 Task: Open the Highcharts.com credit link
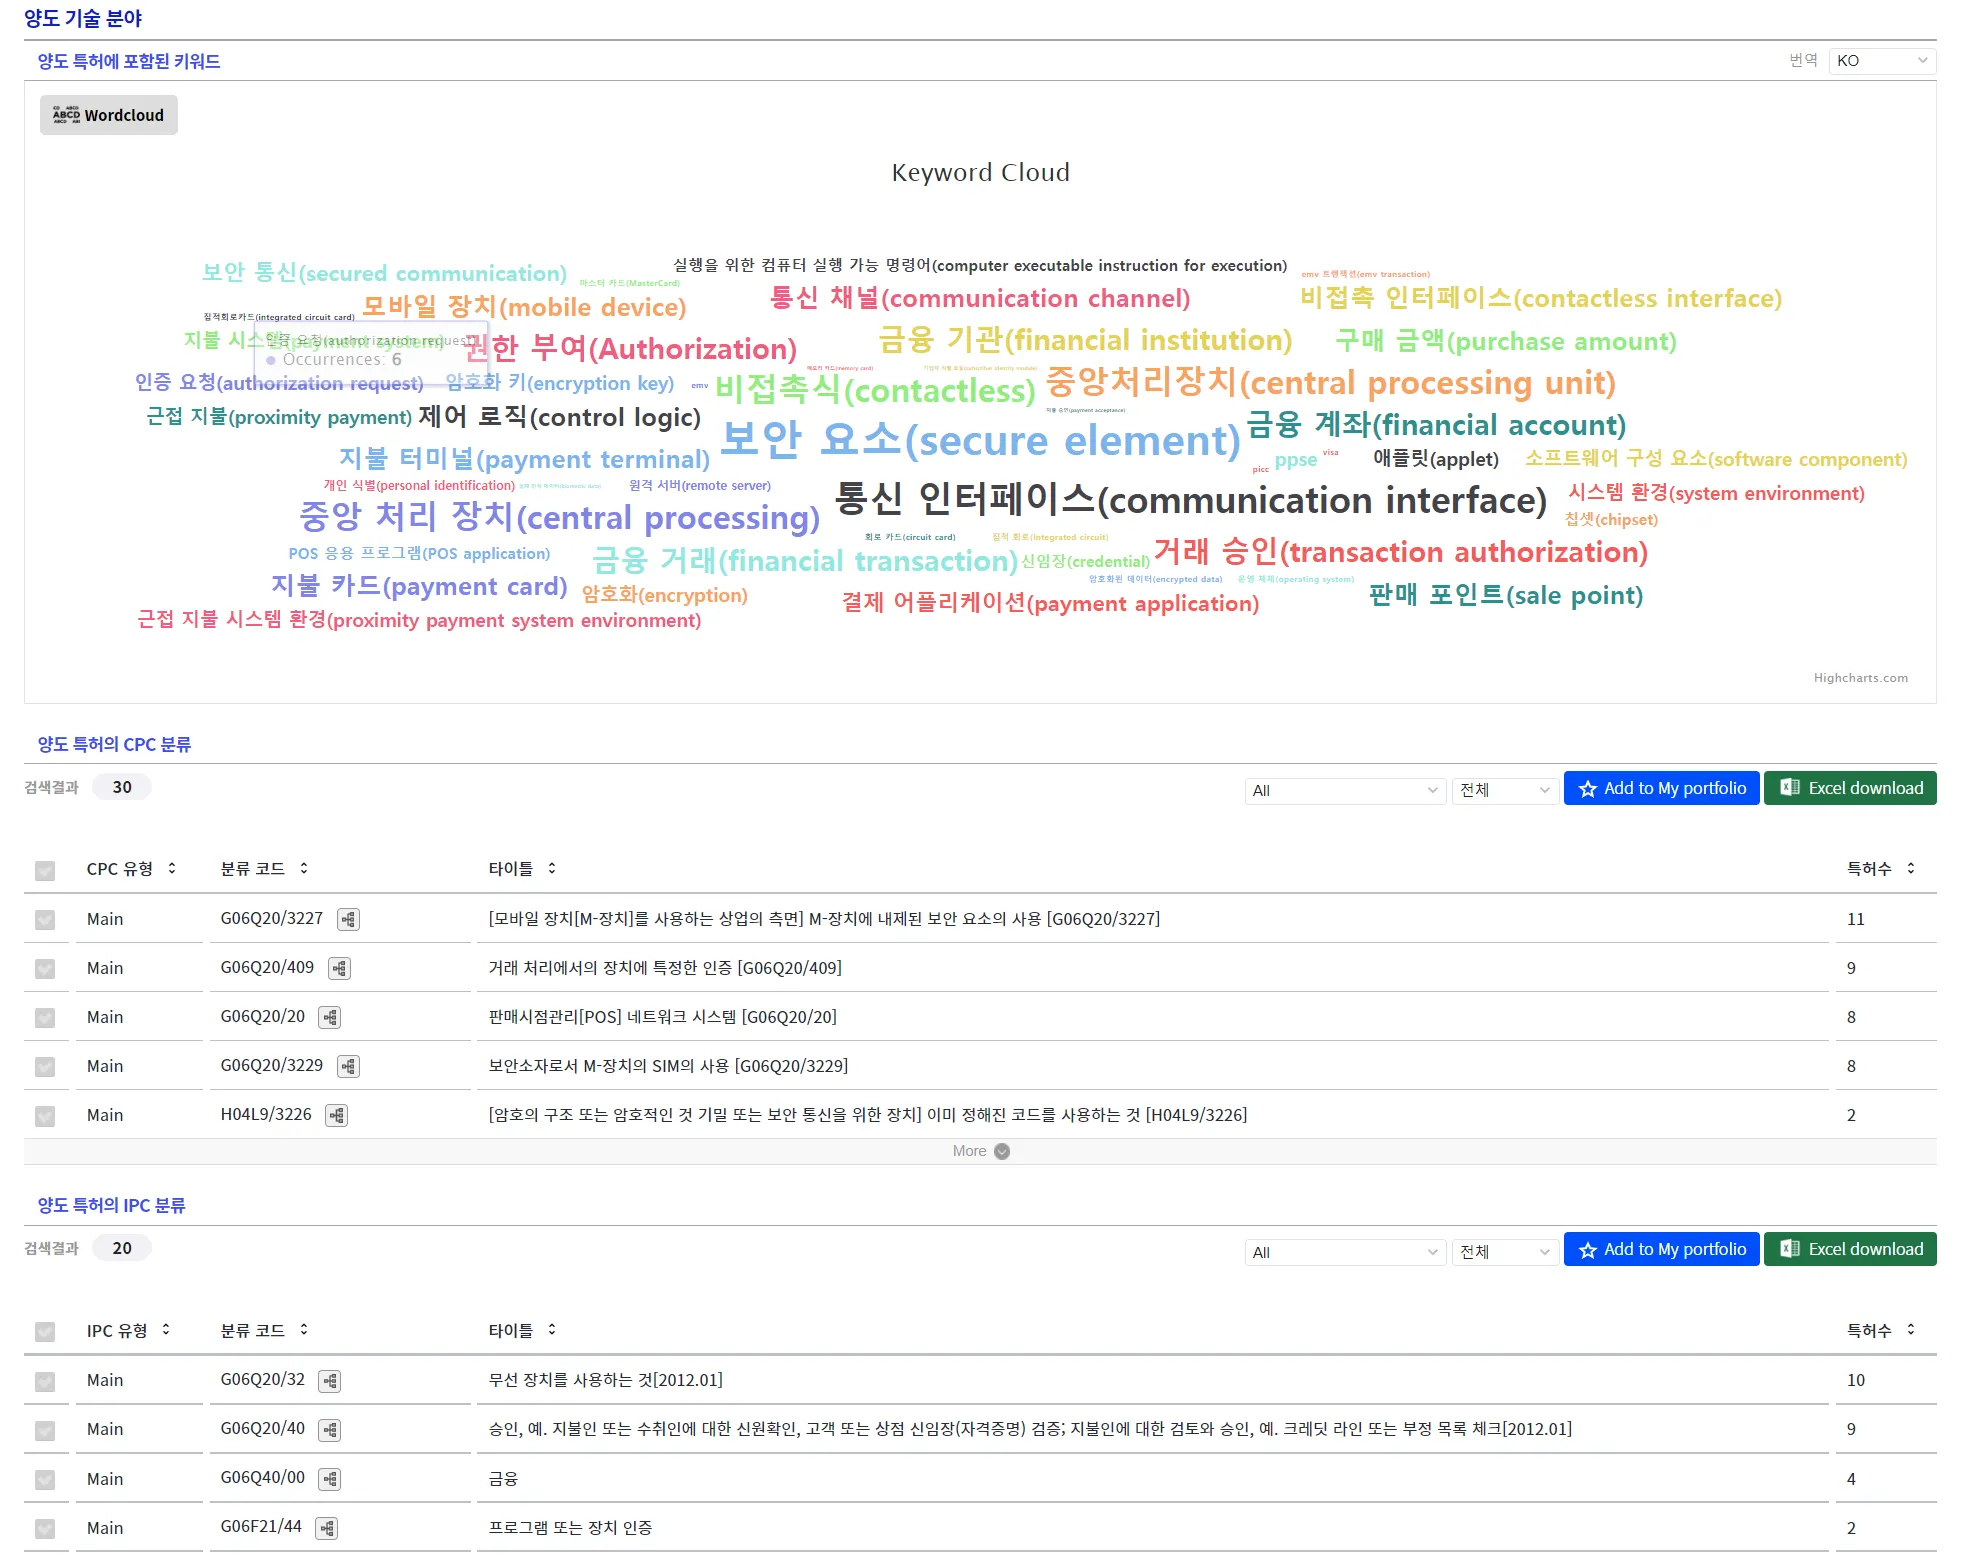(x=1860, y=678)
